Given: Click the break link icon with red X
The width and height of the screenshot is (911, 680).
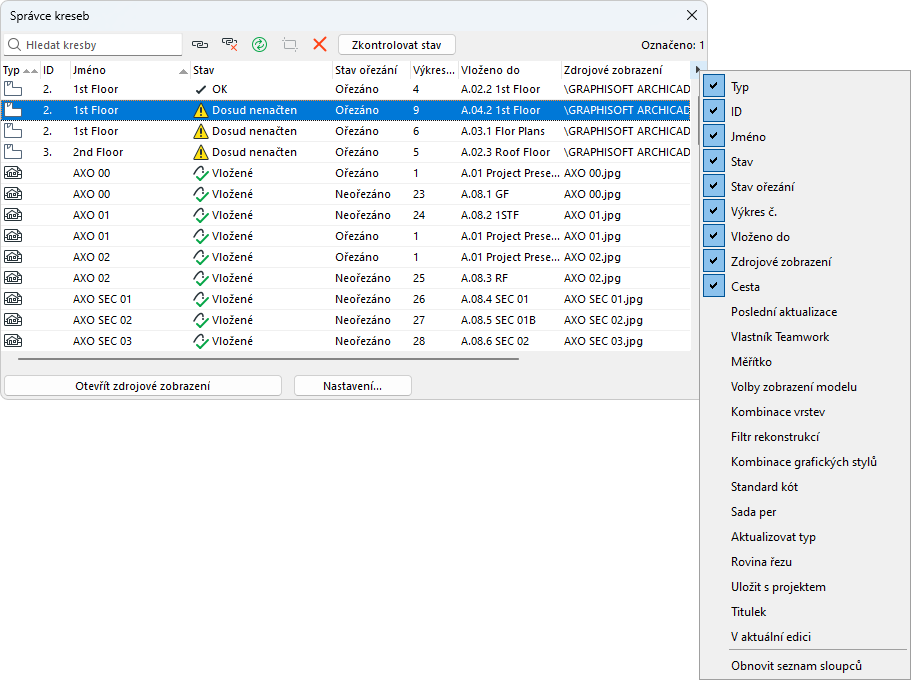Looking at the screenshot, I should point(230,45).
